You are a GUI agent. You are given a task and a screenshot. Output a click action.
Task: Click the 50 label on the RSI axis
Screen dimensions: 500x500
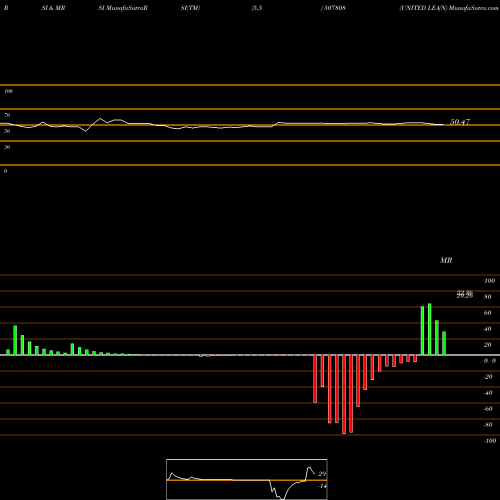7,131
